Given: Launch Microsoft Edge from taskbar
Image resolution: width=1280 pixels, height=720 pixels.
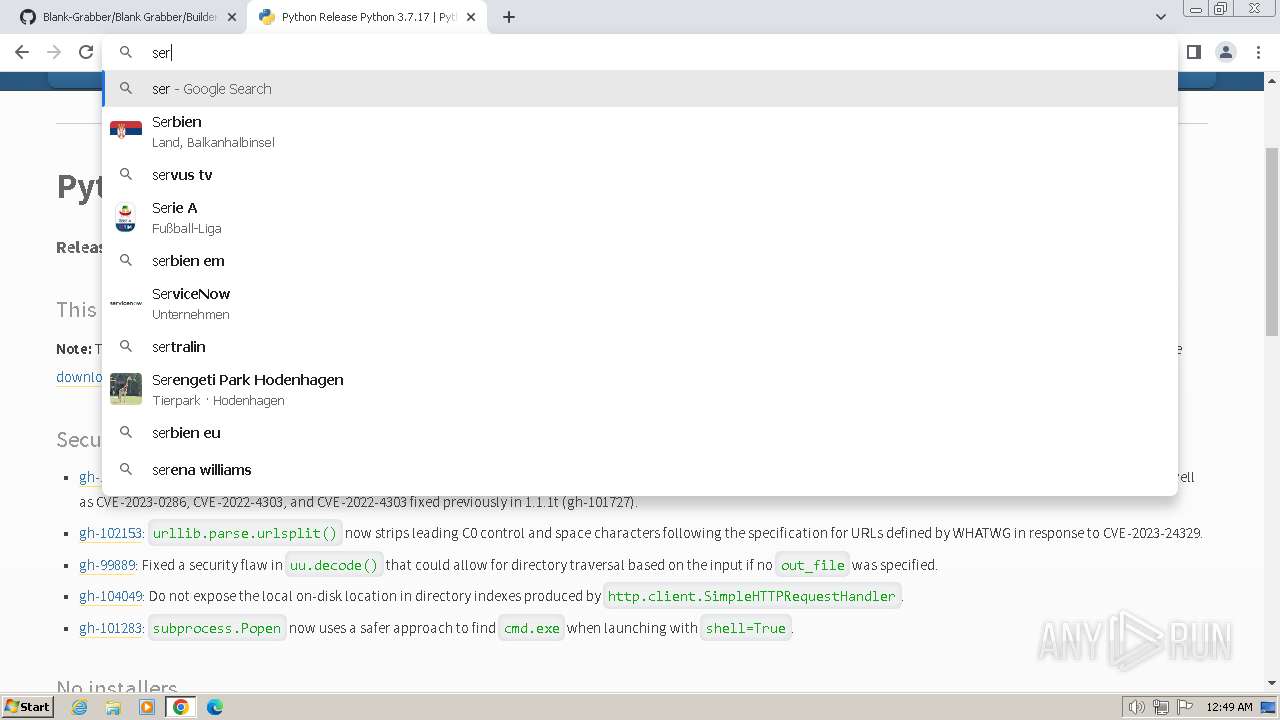Looking at the screenshot, I should (x=215, y=707).
